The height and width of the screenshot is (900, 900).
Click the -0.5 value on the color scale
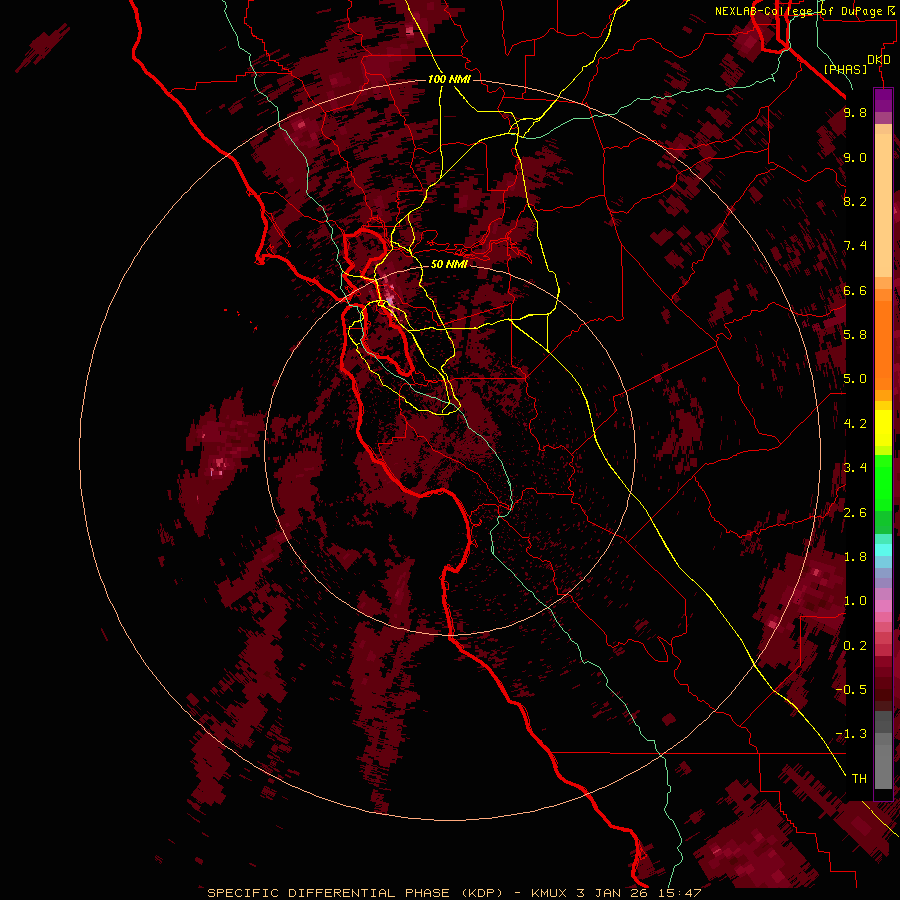tap(851, 690)
